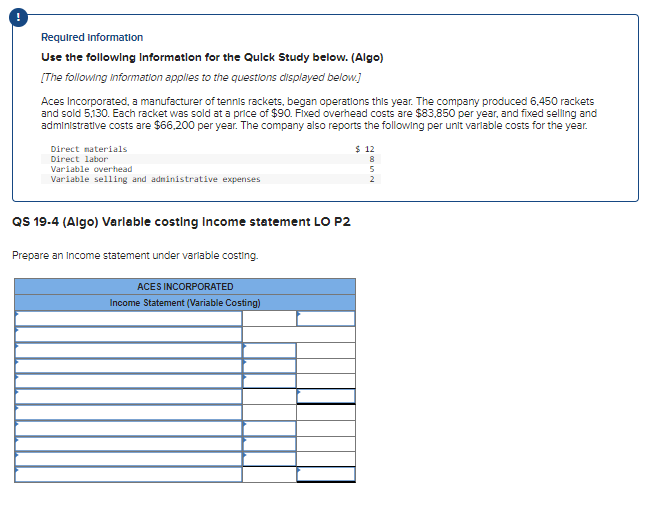Select the tenth row middle amount field
The width and height of the screenshot is (668, 523).
click(269, 459)
